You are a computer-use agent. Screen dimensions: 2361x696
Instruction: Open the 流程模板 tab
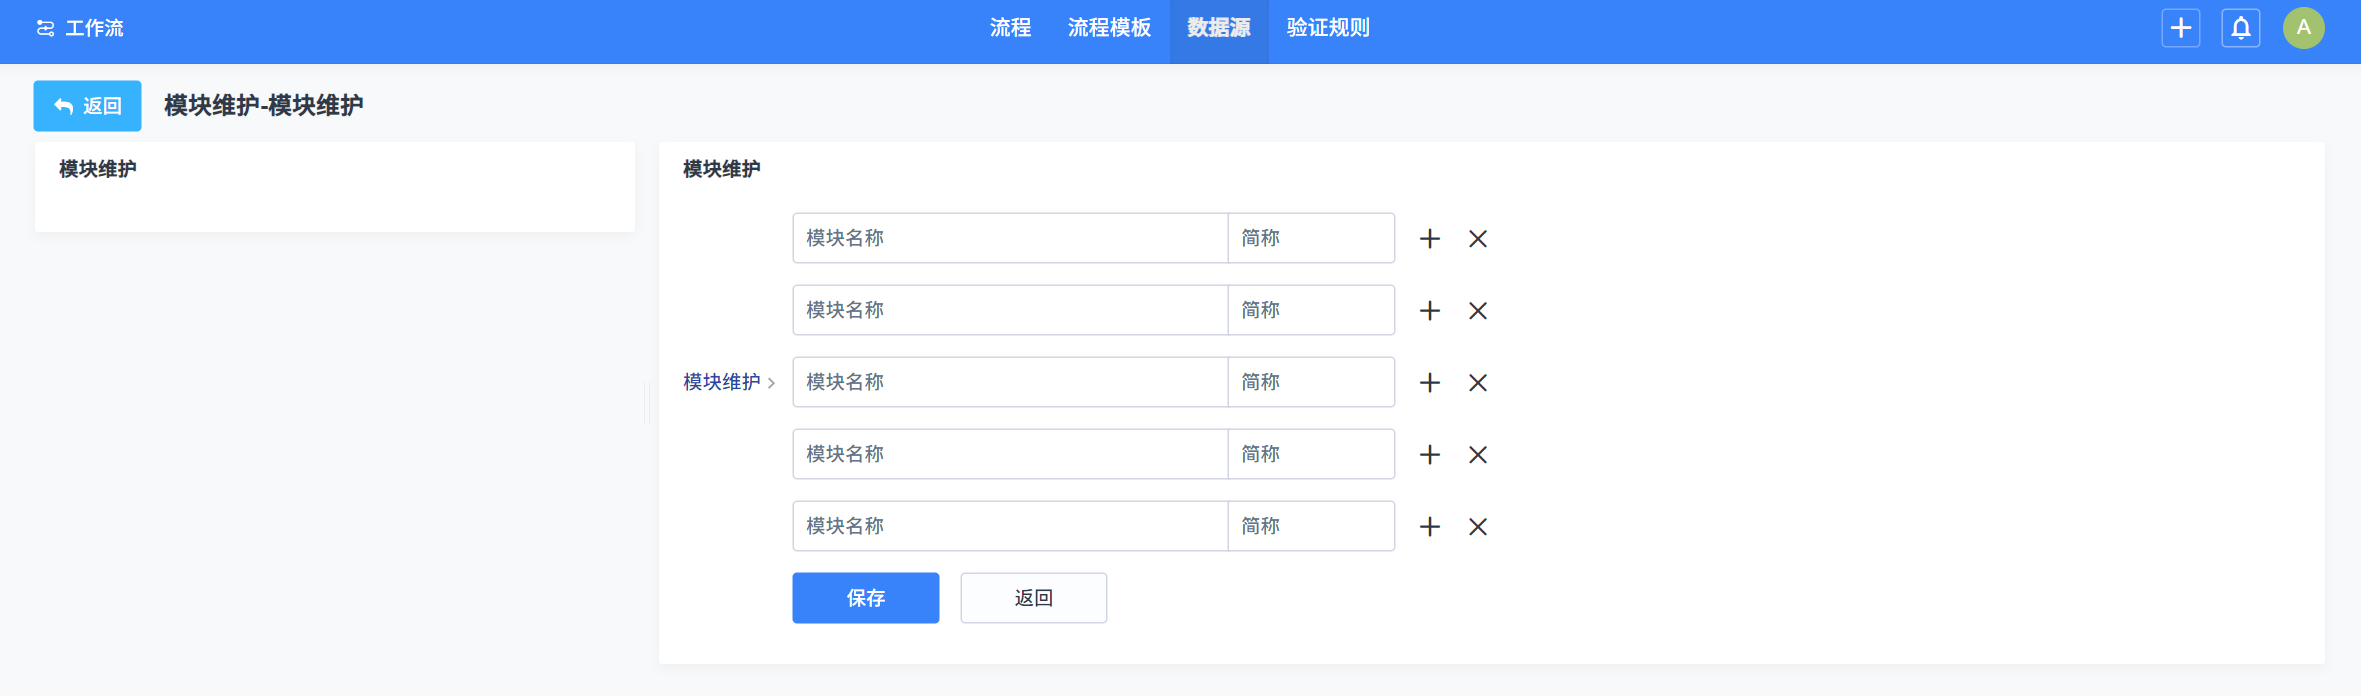1109,28
